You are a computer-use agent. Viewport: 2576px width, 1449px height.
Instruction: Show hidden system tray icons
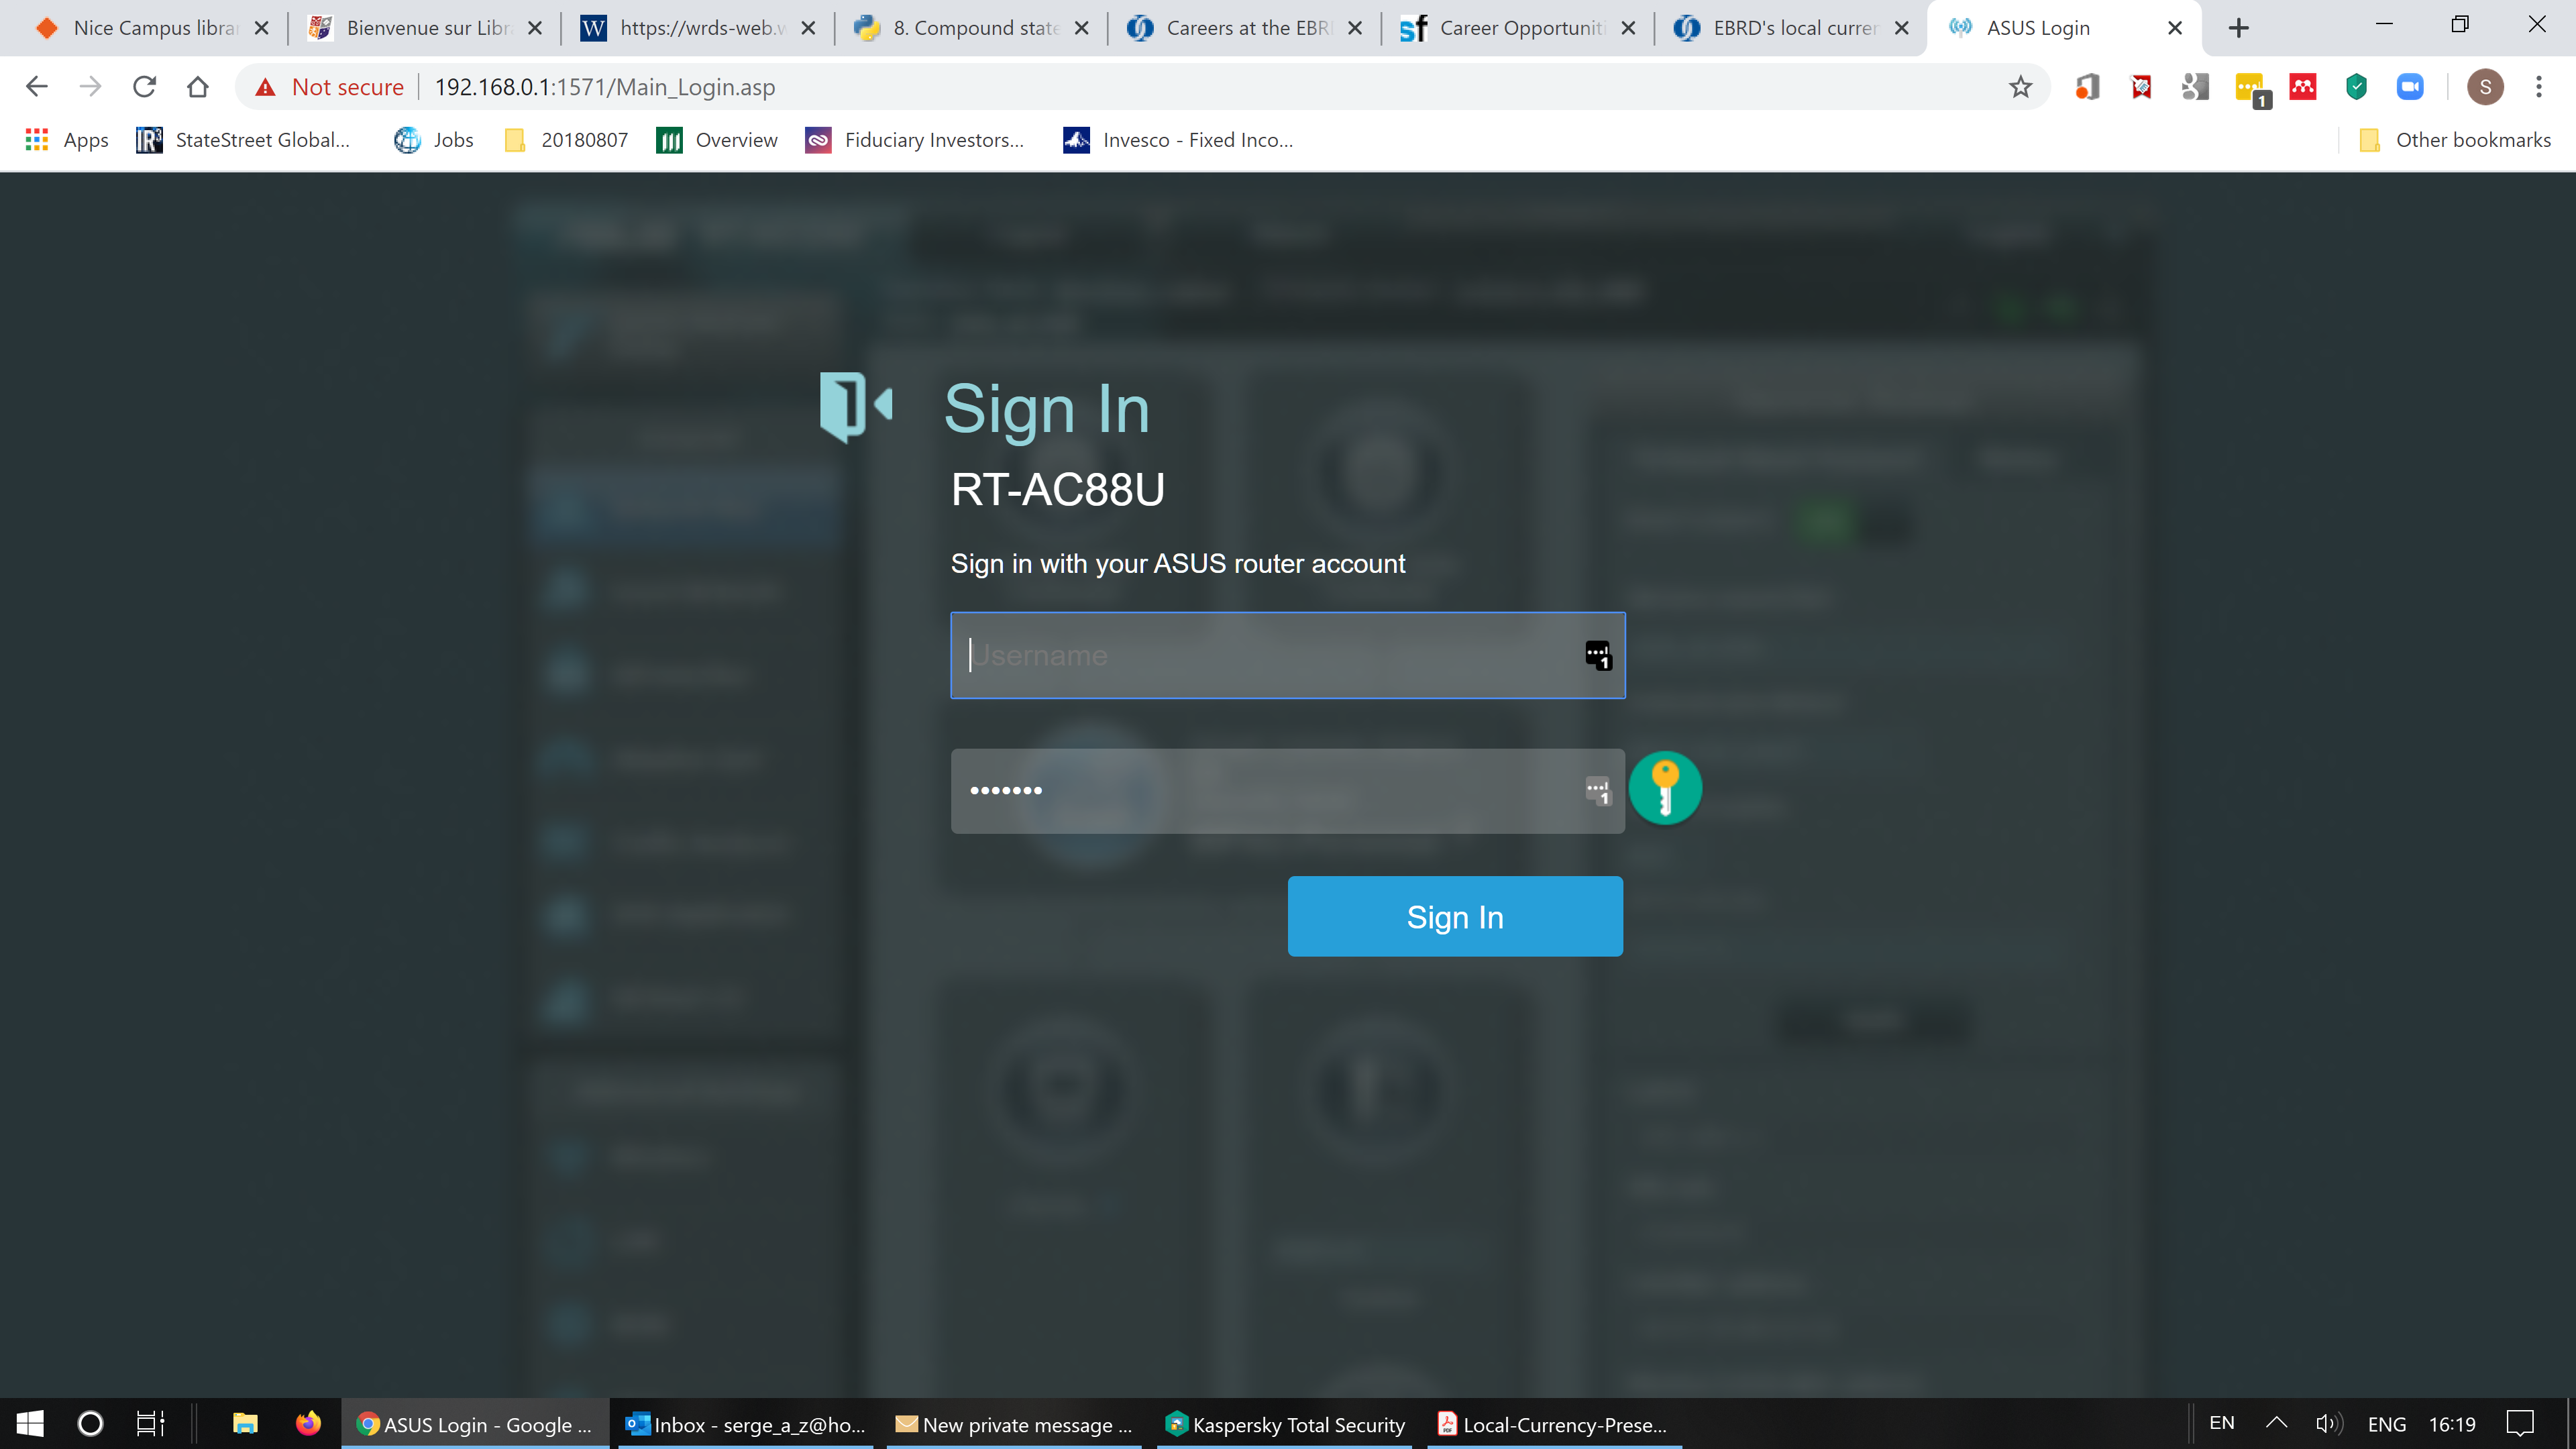[2276, 1423]
